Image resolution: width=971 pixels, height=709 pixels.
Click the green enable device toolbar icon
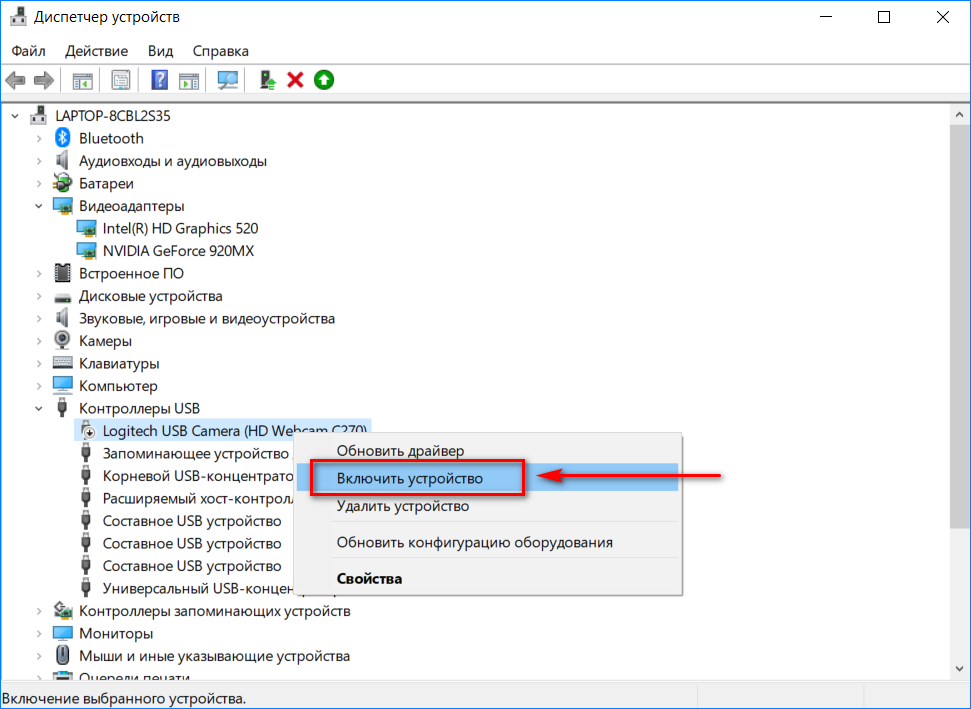click(323, 80)
